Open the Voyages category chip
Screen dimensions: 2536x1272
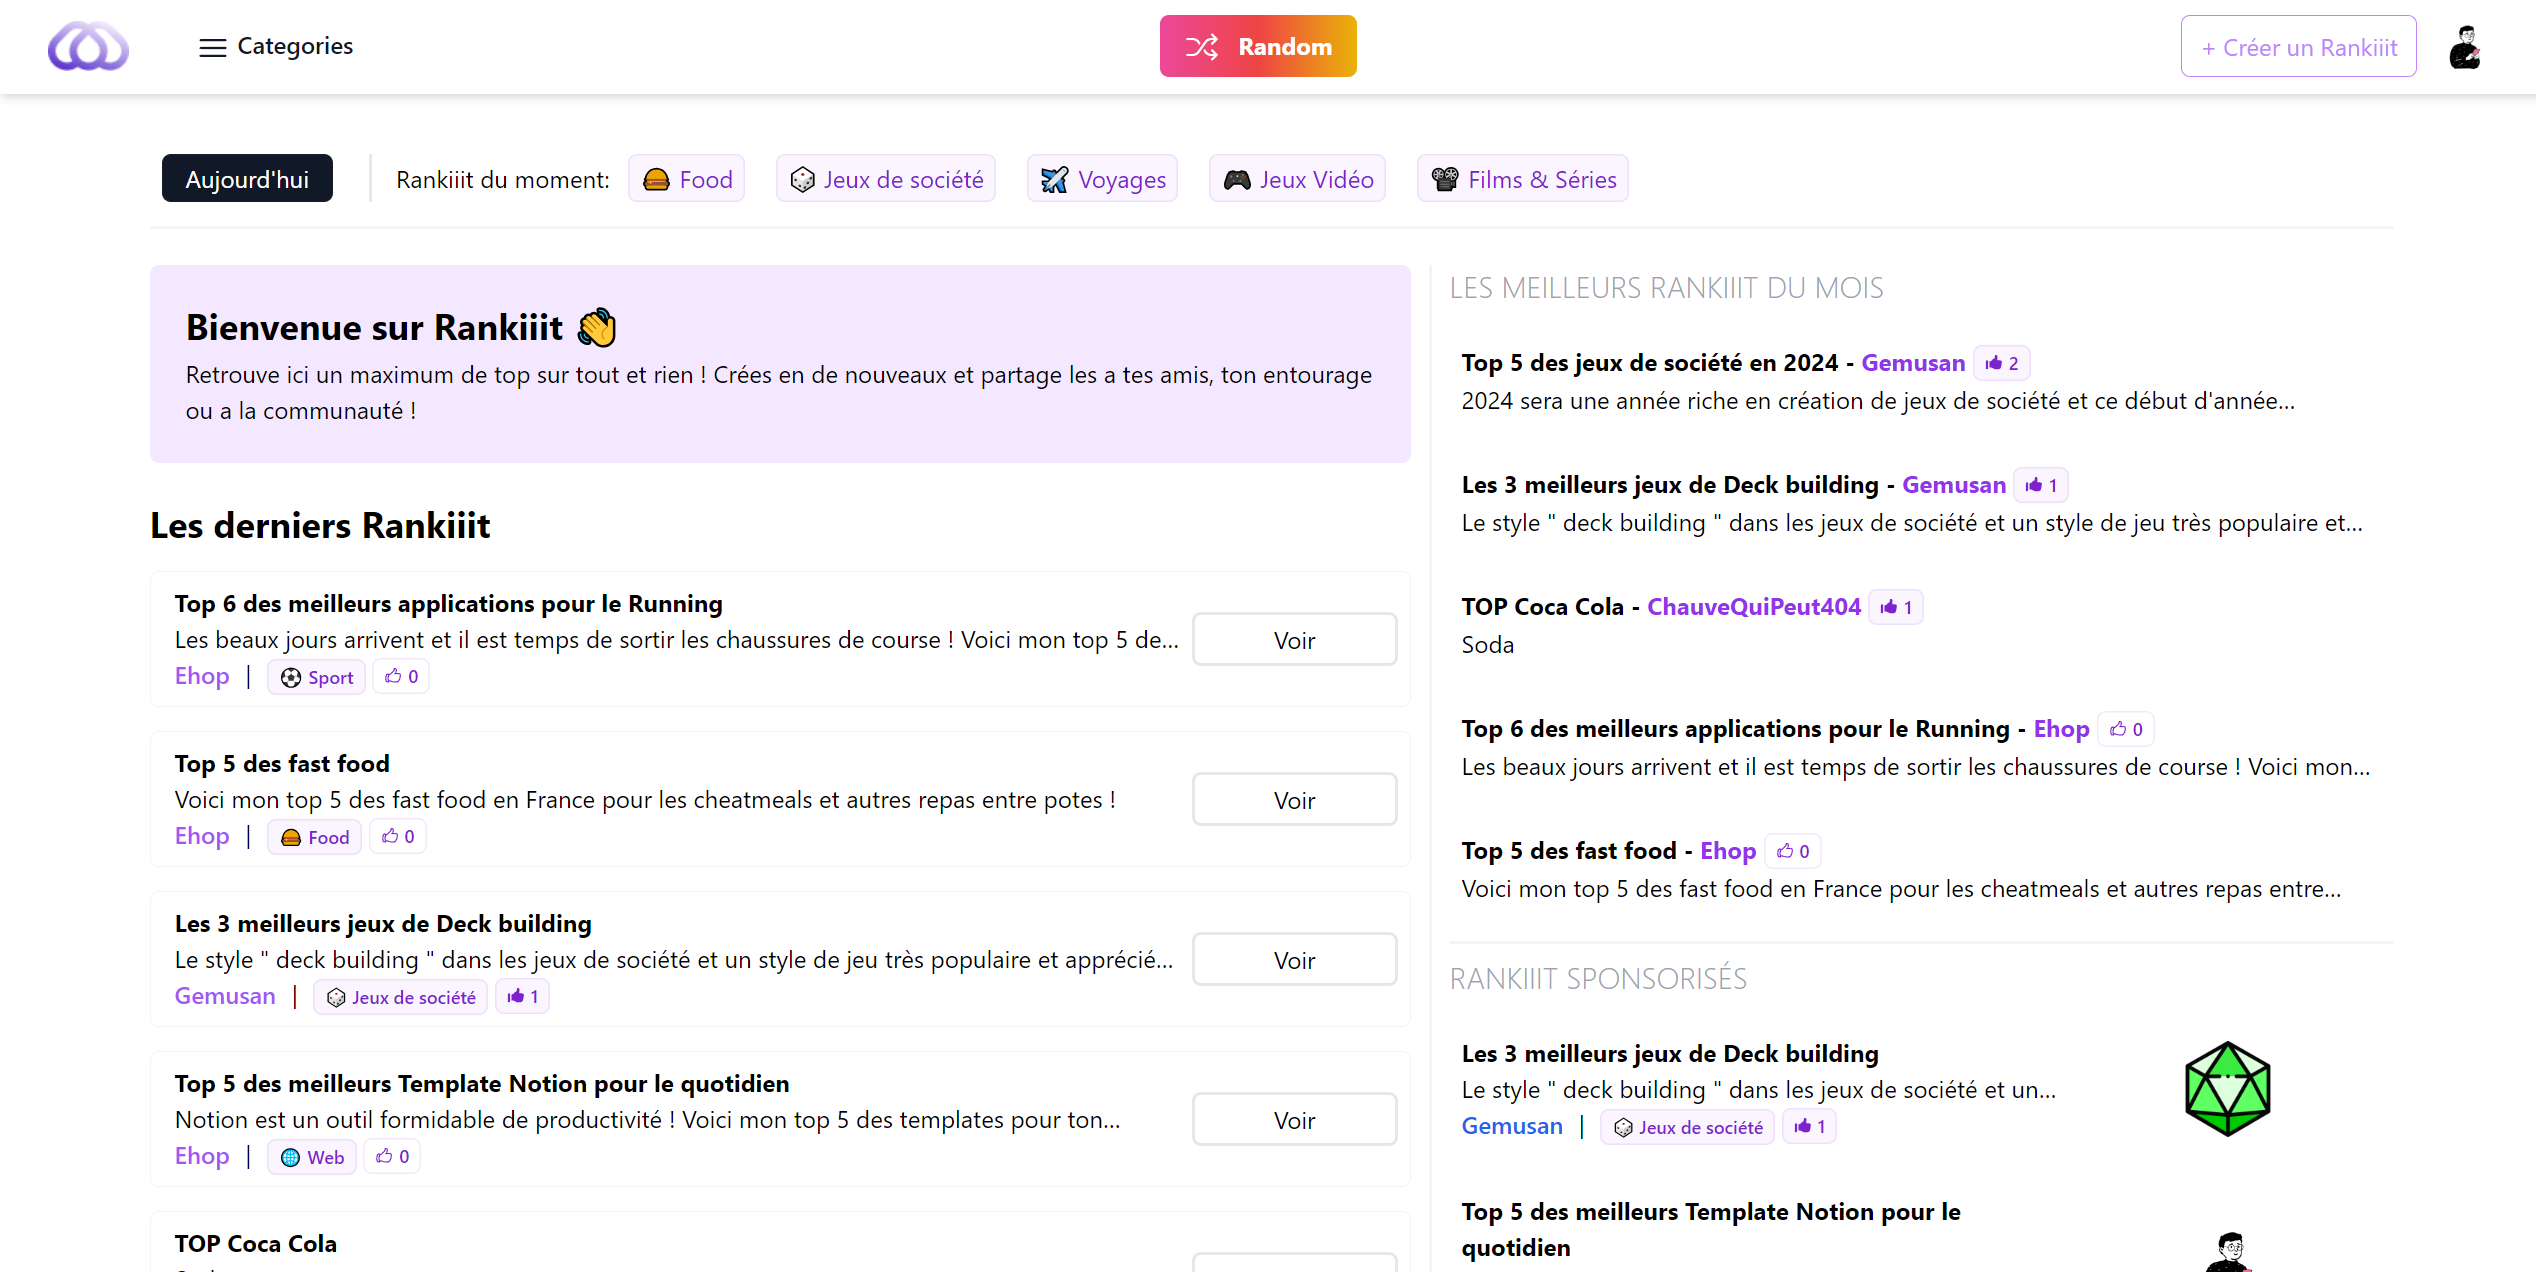pyautogui.click(x=1103, y=179)
